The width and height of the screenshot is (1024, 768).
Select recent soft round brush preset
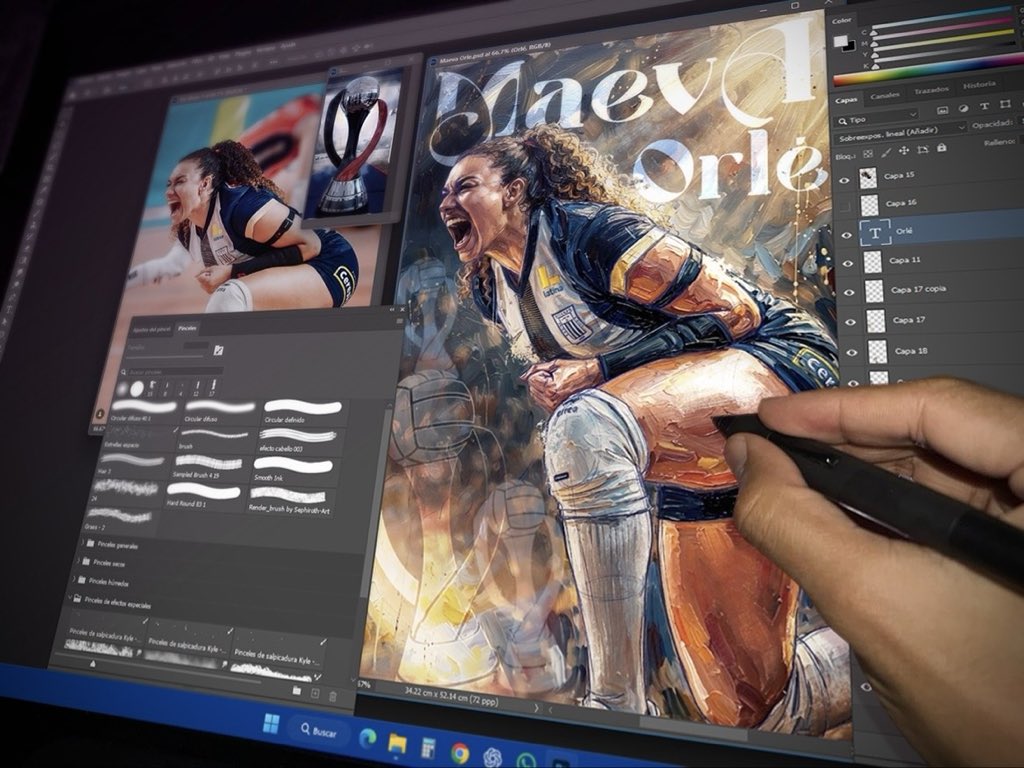coord(122,389)
